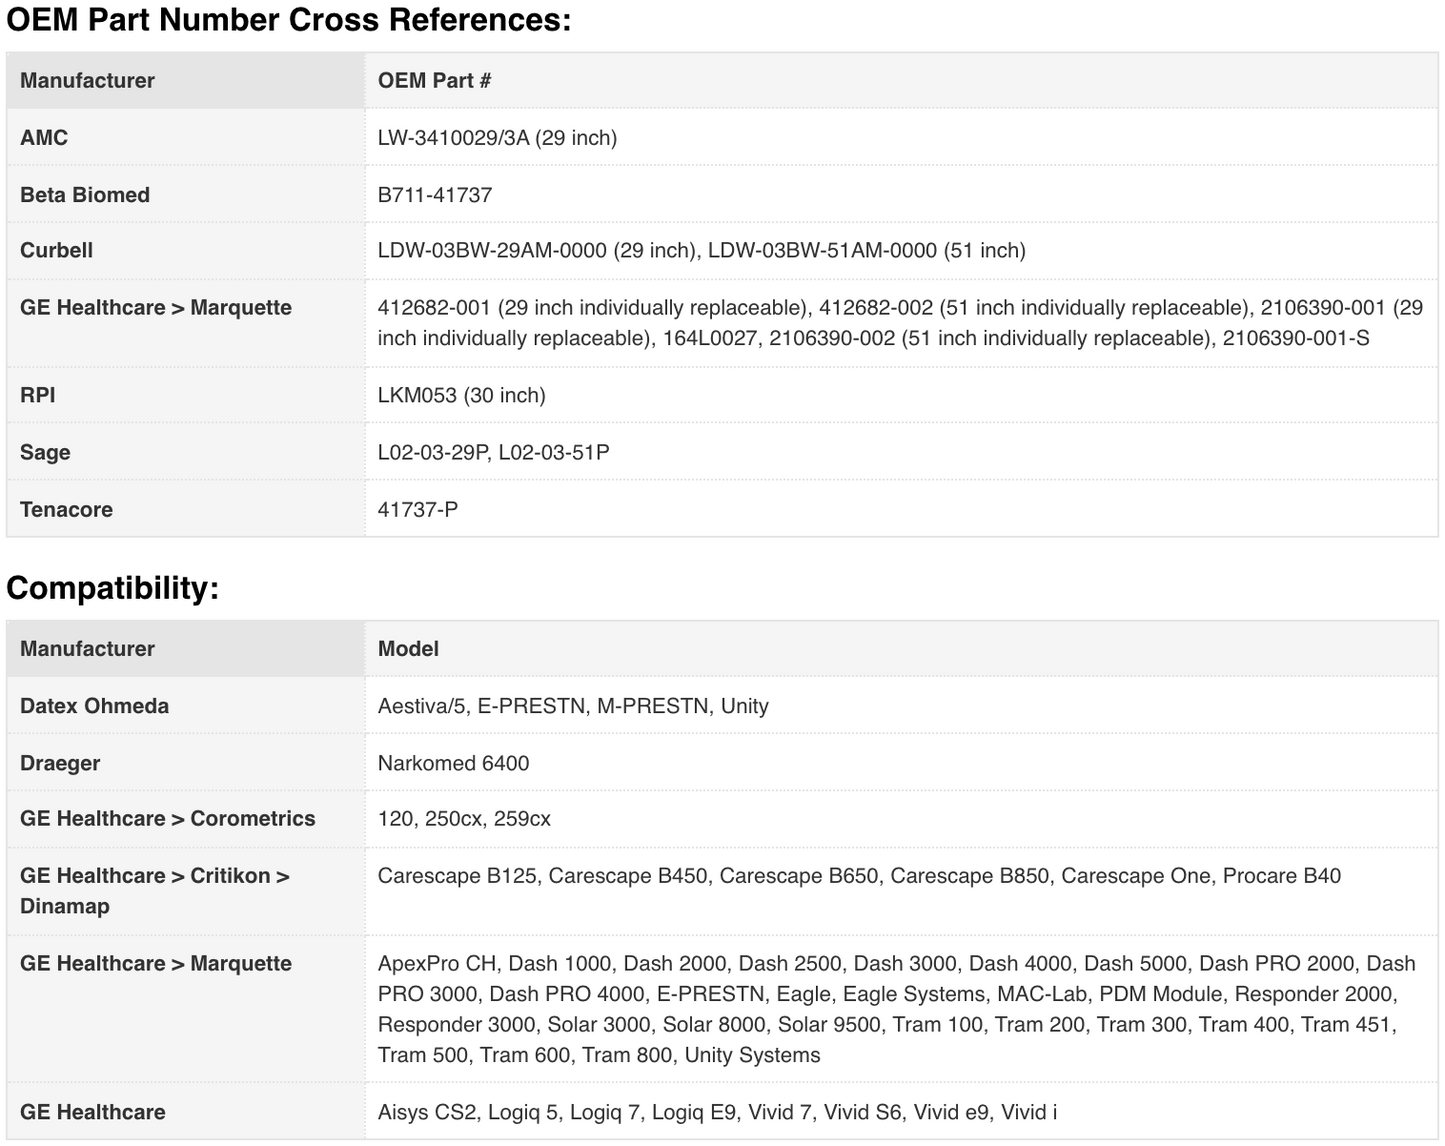Click the Draeger manufacturer cell

pos(186,763)
